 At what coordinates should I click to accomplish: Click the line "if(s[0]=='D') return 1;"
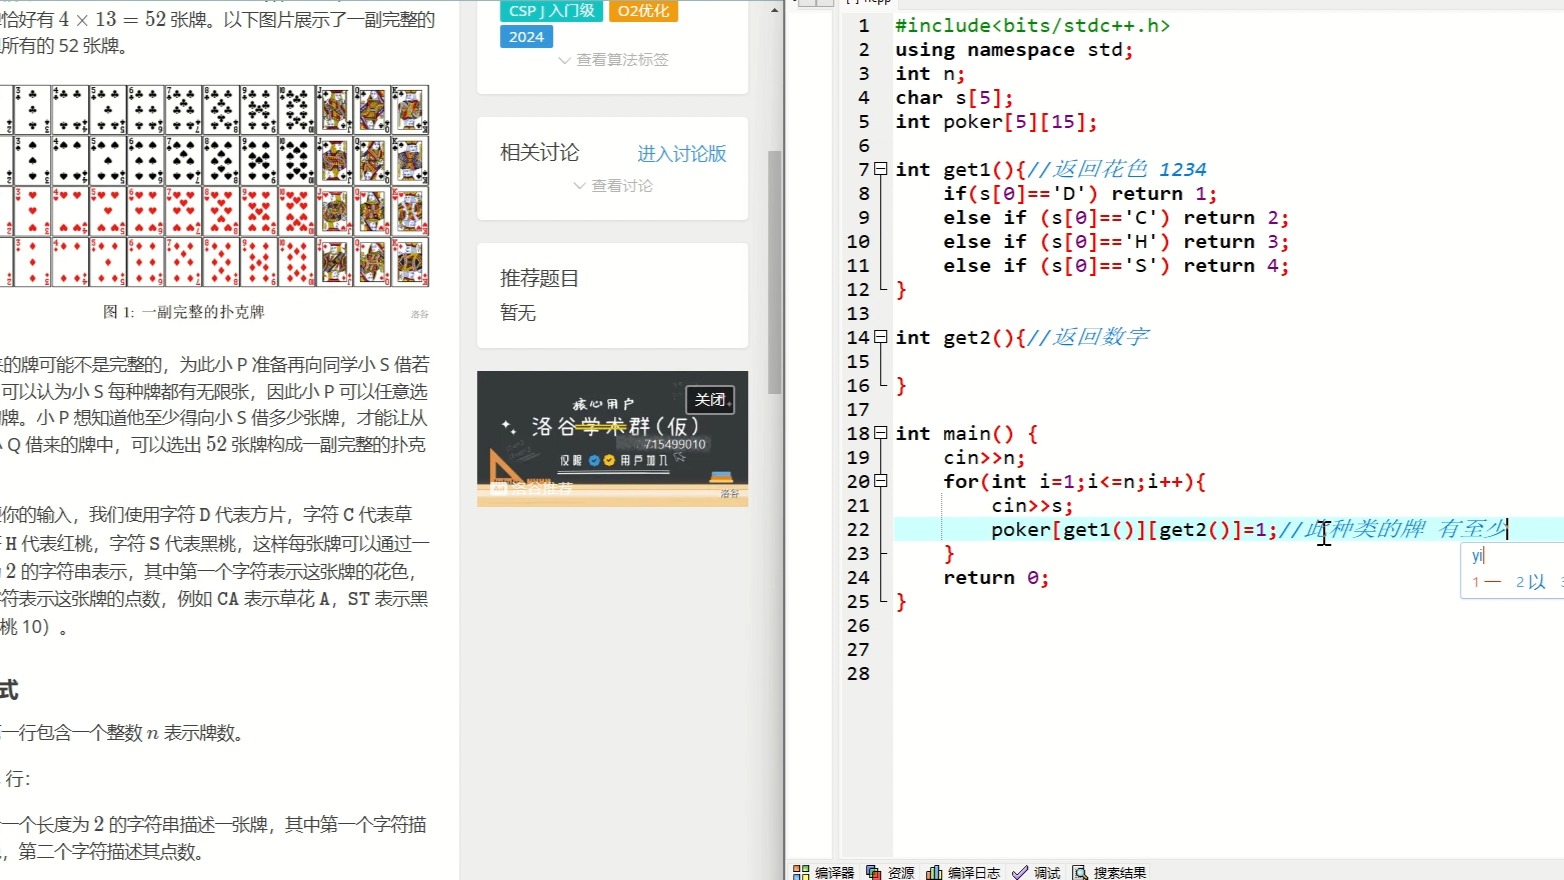(x=1080, y=194)
